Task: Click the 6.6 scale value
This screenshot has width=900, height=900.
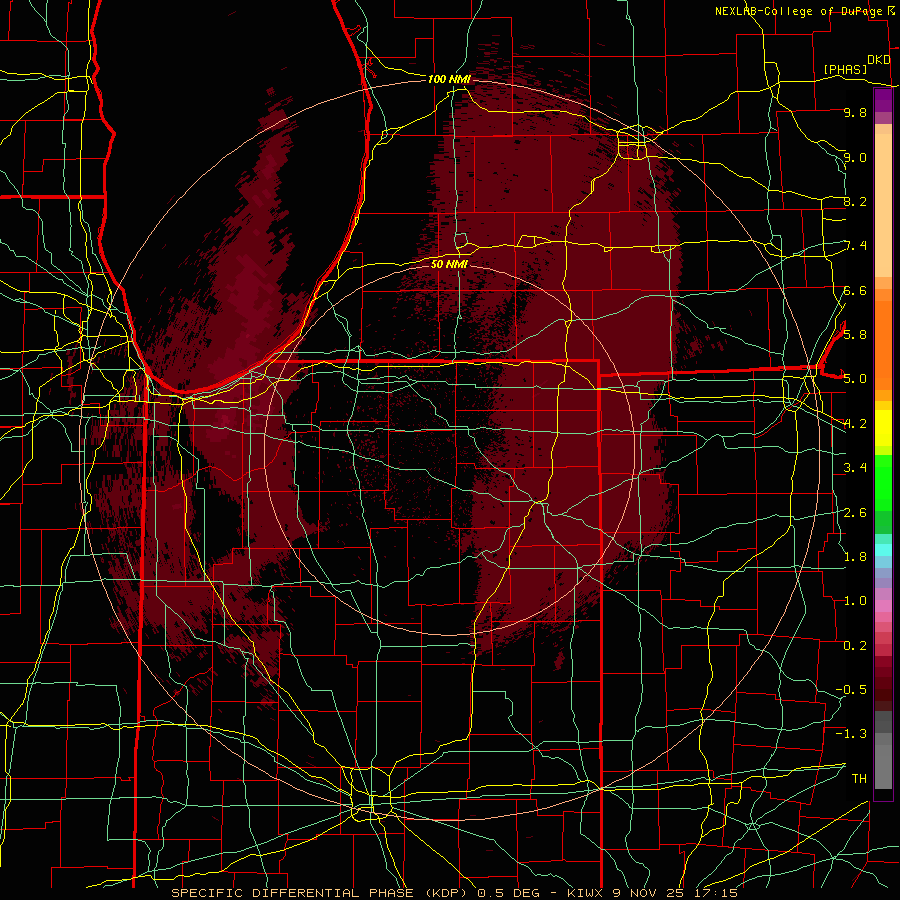Action: 855,290
